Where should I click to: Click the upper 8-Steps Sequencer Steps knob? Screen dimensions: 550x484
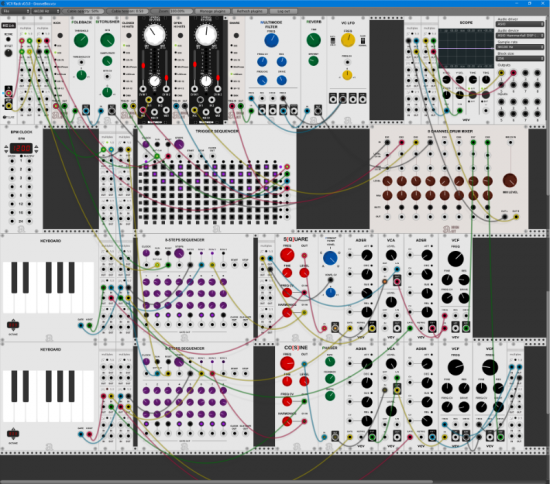[x=179, y=253]
